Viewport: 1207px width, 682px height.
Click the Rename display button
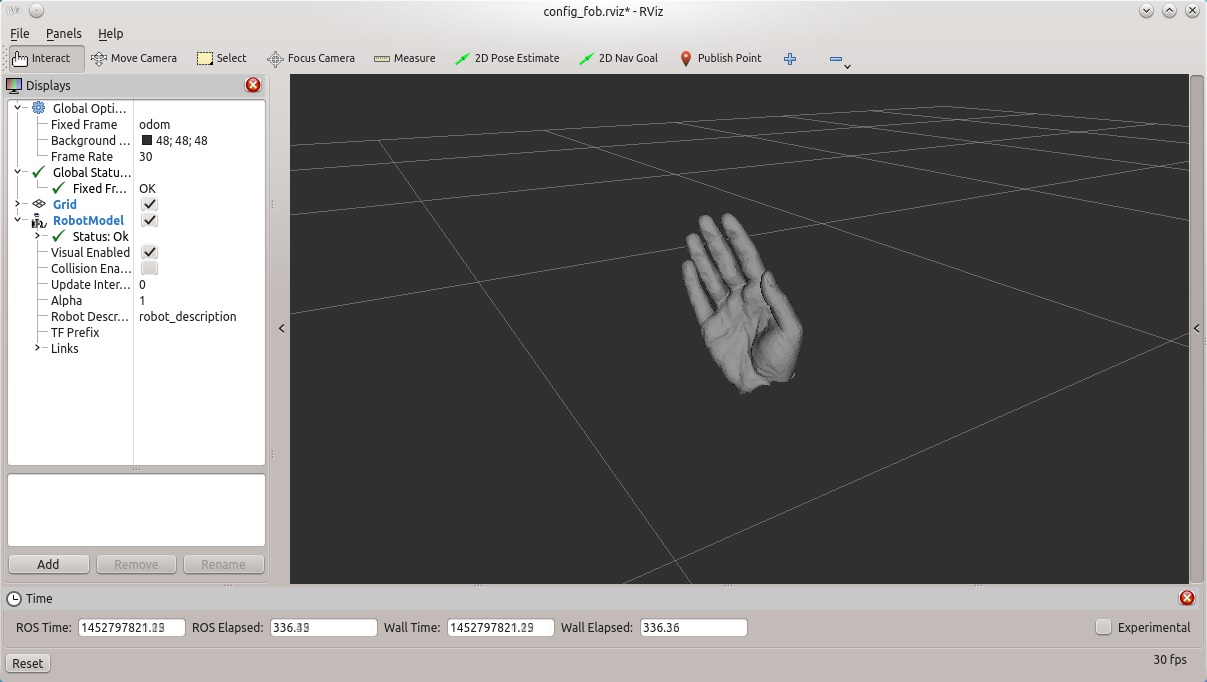223,564
